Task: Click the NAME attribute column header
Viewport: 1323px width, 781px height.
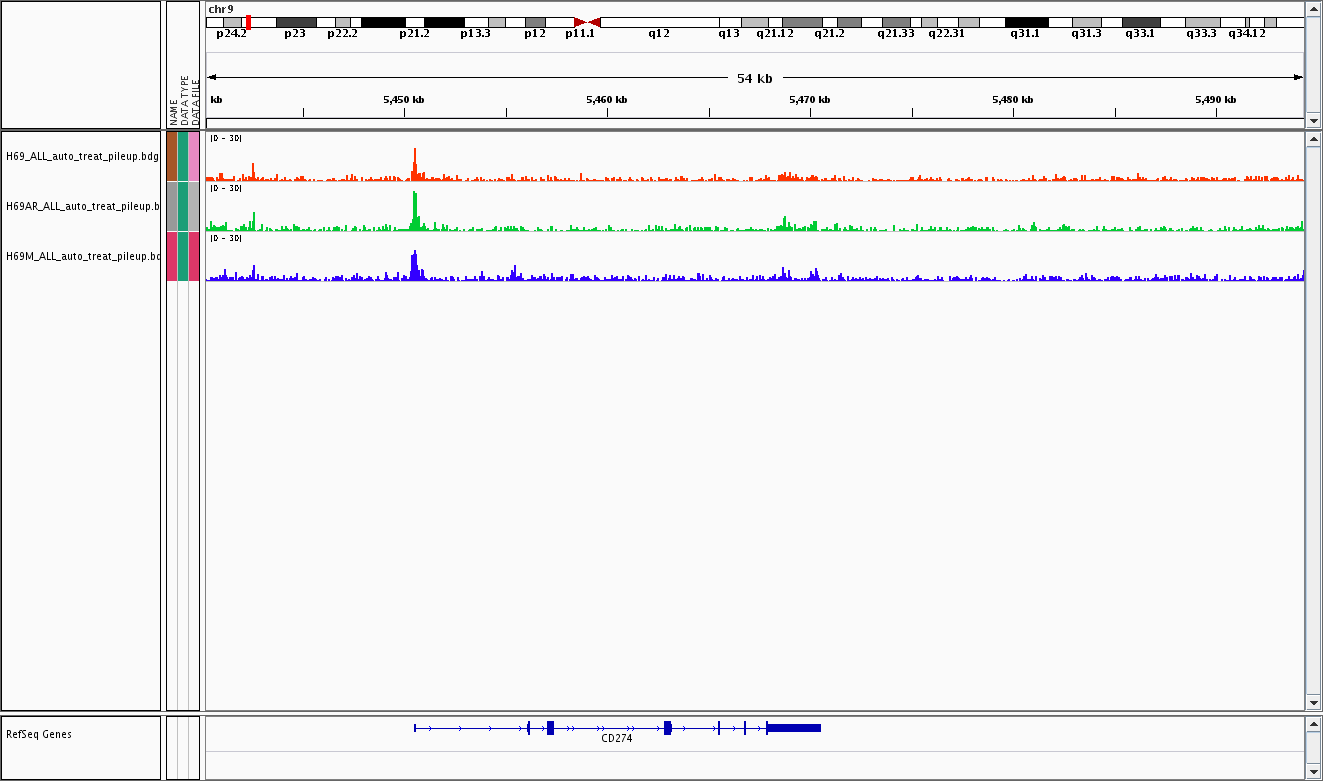Action: coord(173,110)
